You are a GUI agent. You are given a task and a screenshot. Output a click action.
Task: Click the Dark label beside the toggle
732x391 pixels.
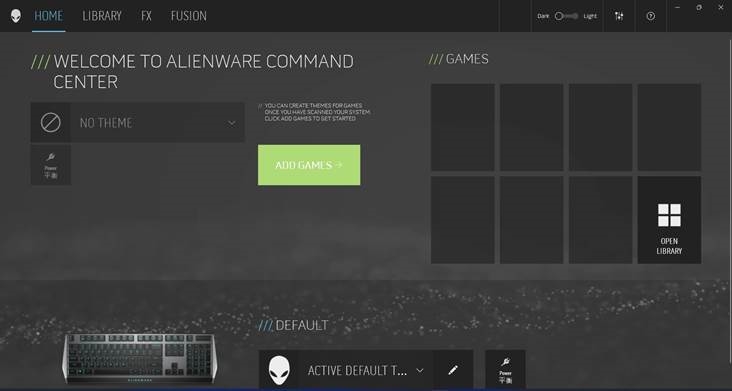click(x=543, y=16)
